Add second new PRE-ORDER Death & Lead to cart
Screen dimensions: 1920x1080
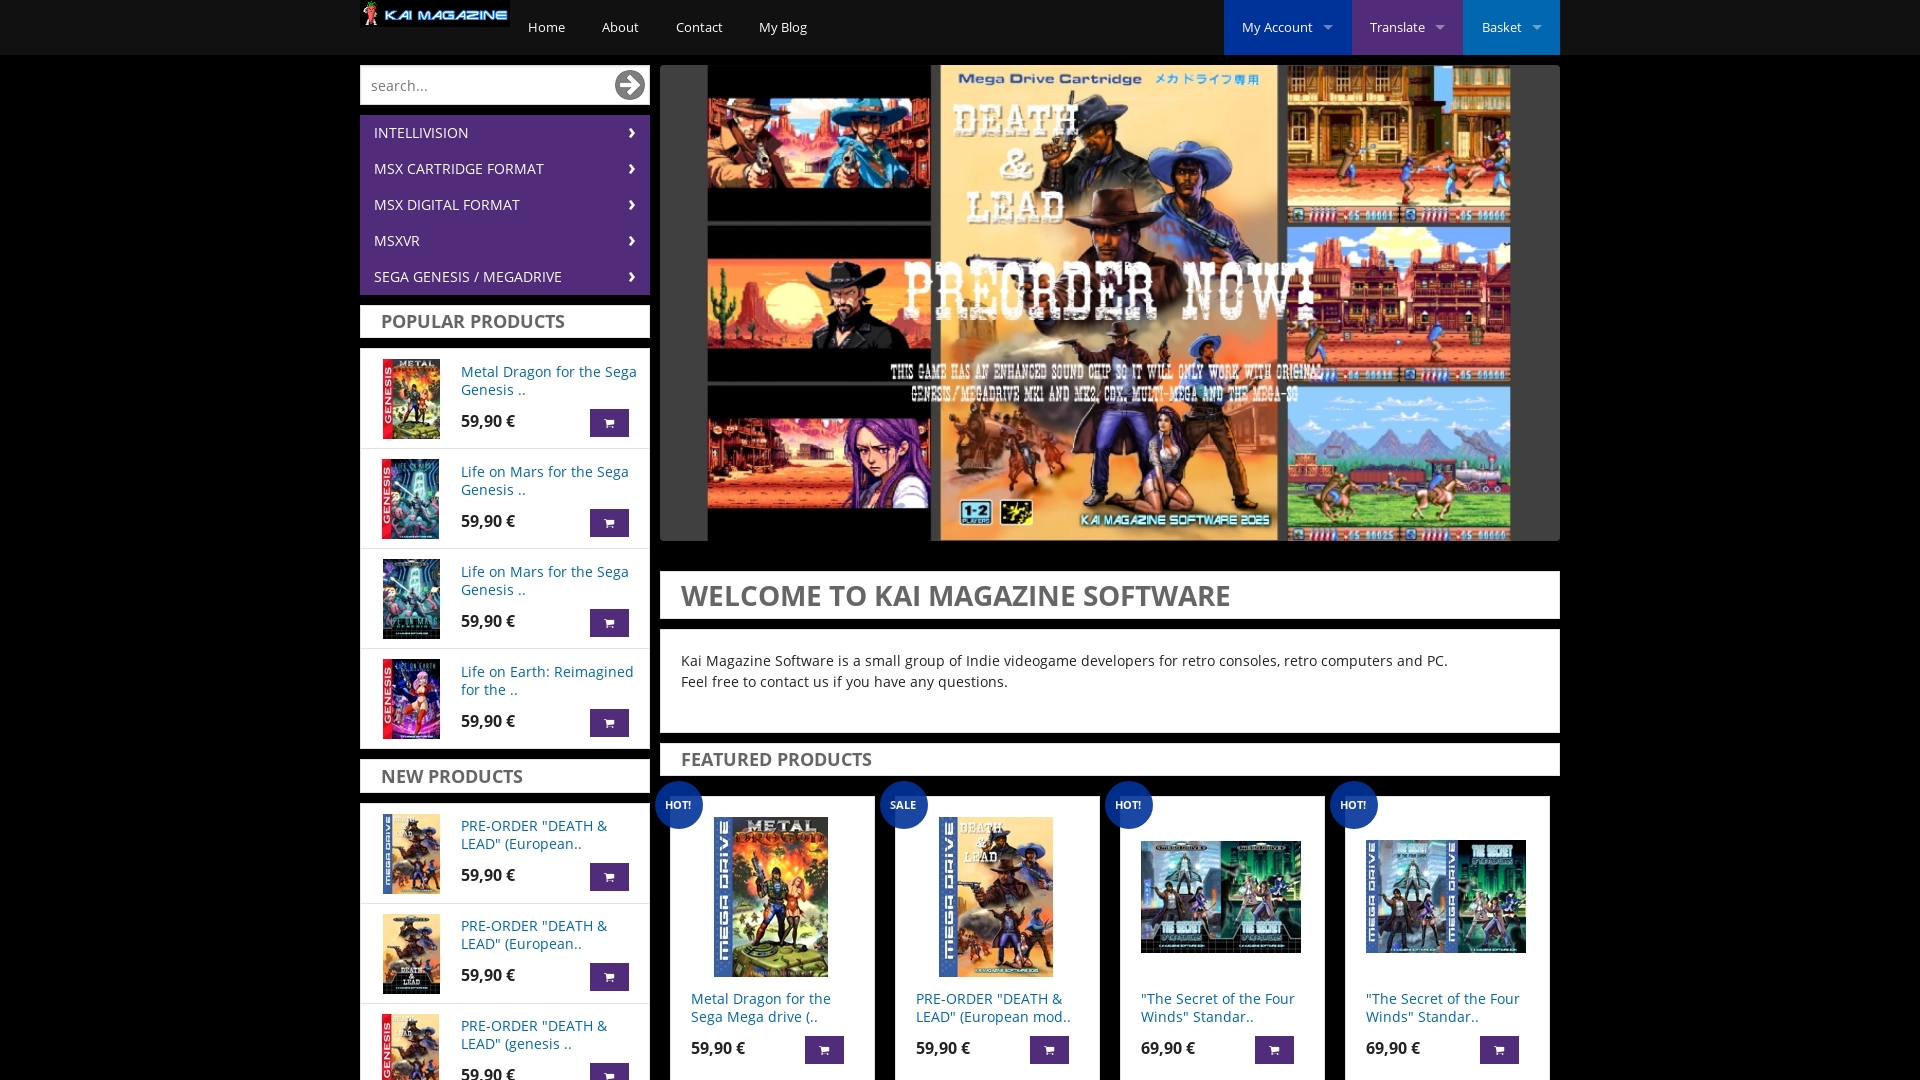point(609,977)
